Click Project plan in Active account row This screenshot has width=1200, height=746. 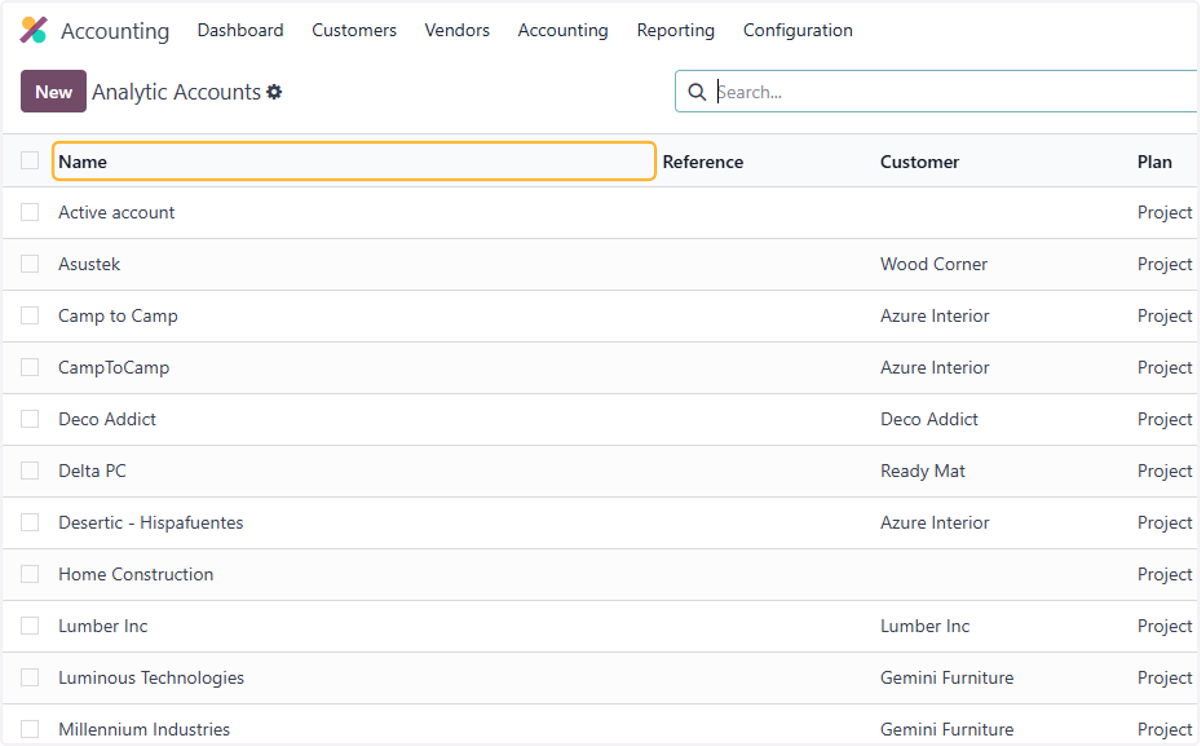(1165, 212)
